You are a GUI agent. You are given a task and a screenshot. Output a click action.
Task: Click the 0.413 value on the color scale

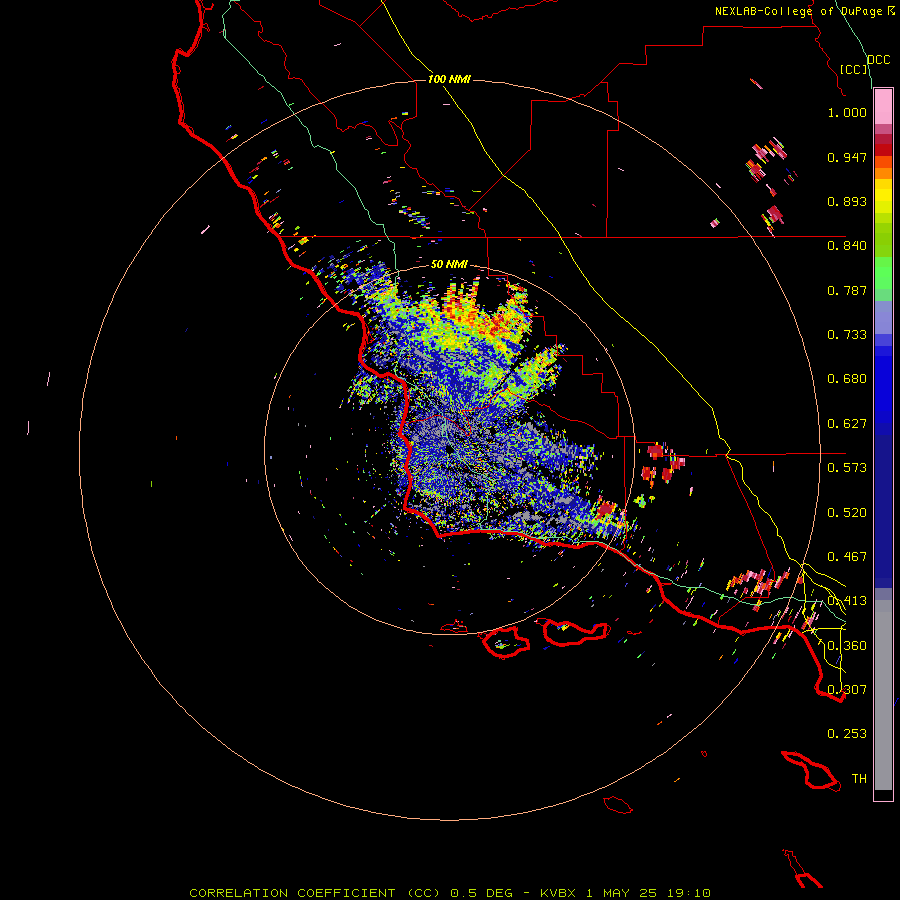tap(847, 601)
